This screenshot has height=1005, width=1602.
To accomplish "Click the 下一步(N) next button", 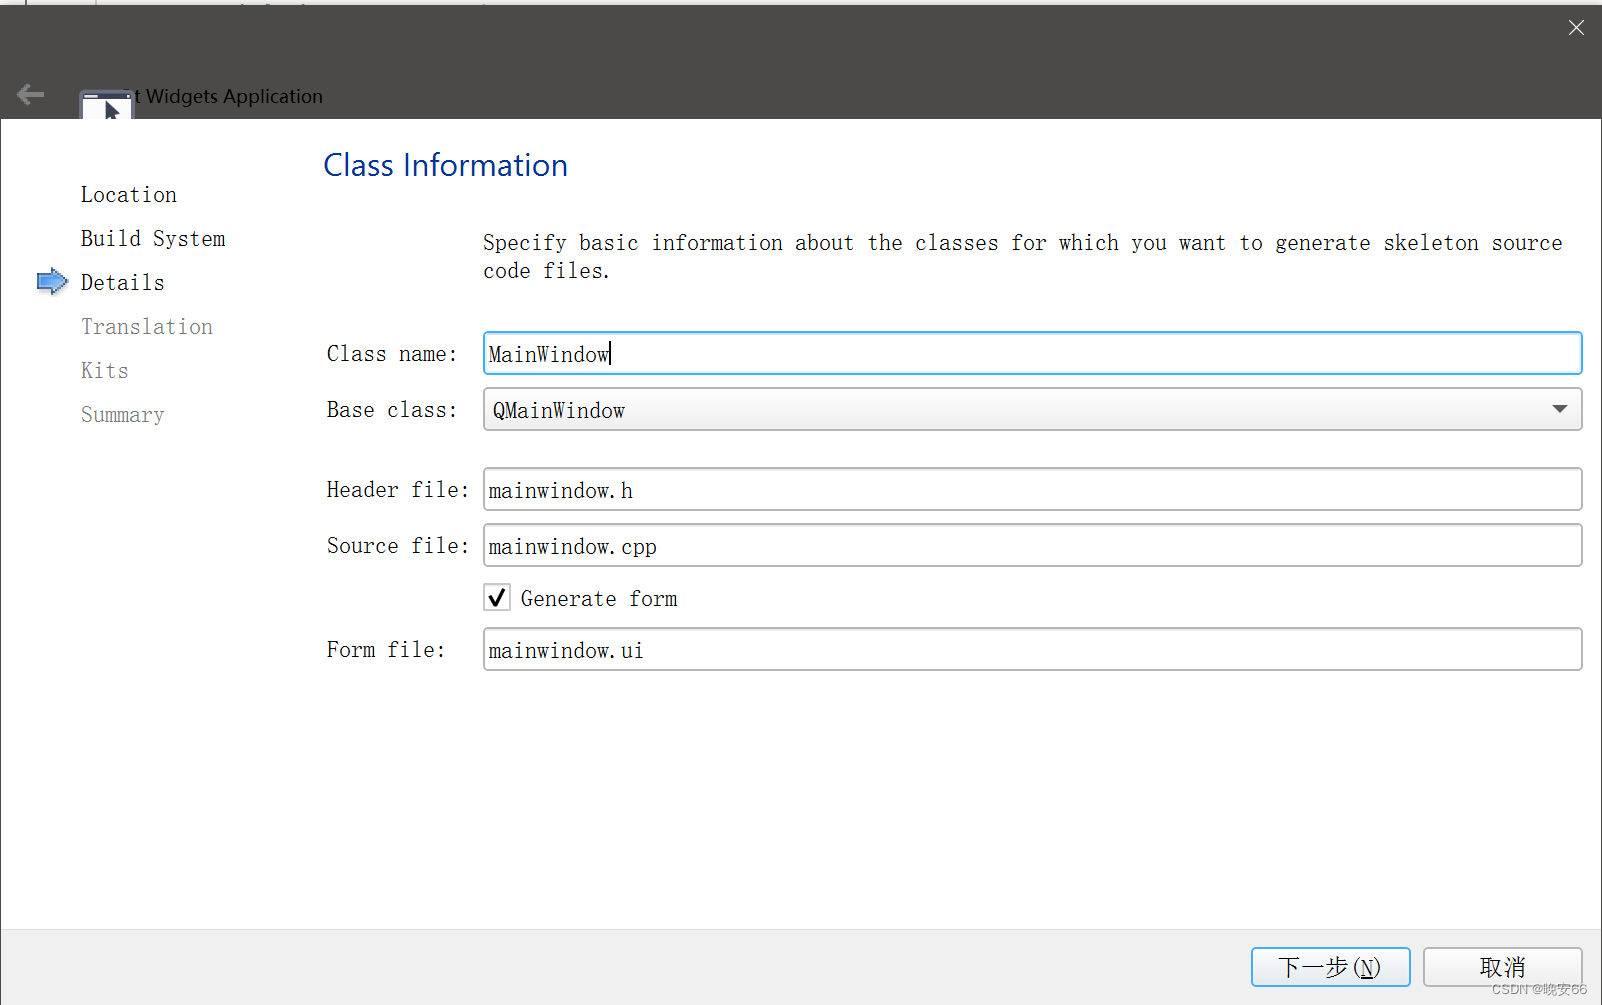I will click(1330, 967).
